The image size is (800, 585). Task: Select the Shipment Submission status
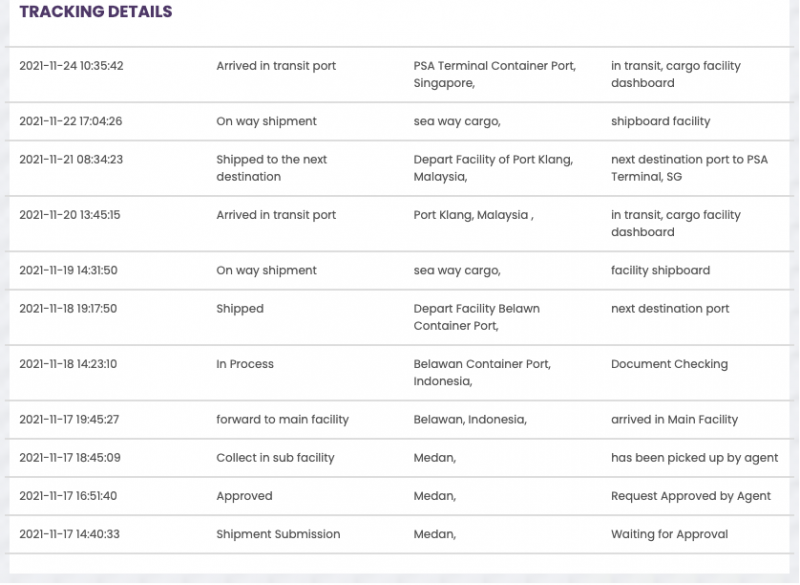click(x=278, y=534)
